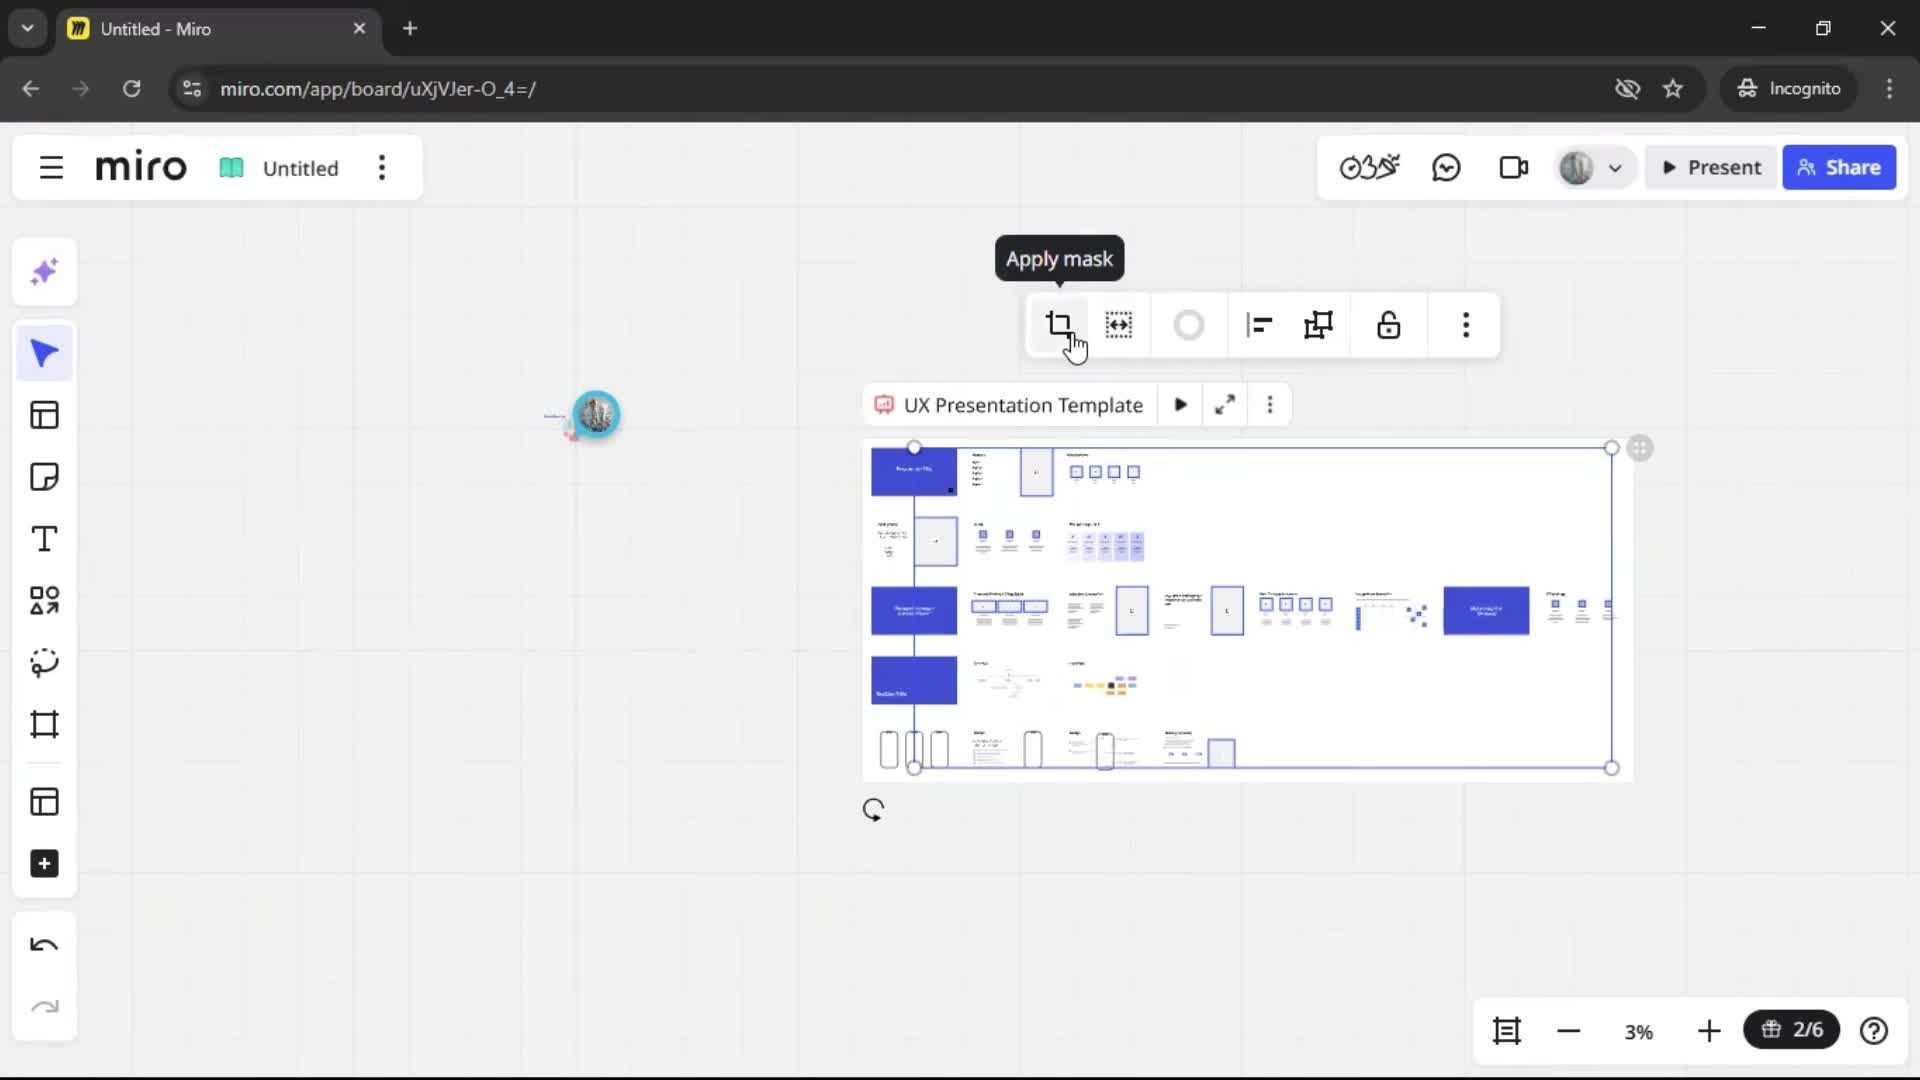Screen dimensions: 1920x1080
Task: Expand UX Presentation Template to fullscreen
Action: pyautogui.click(x=1224, y=405)
